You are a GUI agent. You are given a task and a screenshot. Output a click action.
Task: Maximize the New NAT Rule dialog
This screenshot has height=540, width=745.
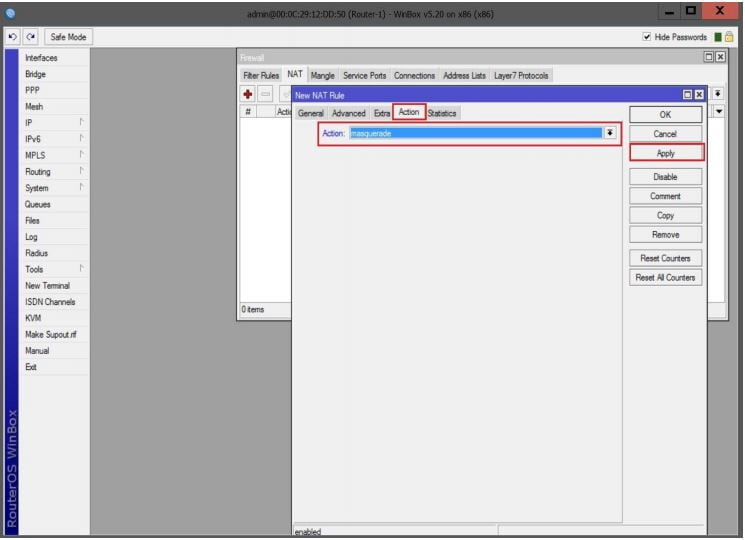point(687,94)
